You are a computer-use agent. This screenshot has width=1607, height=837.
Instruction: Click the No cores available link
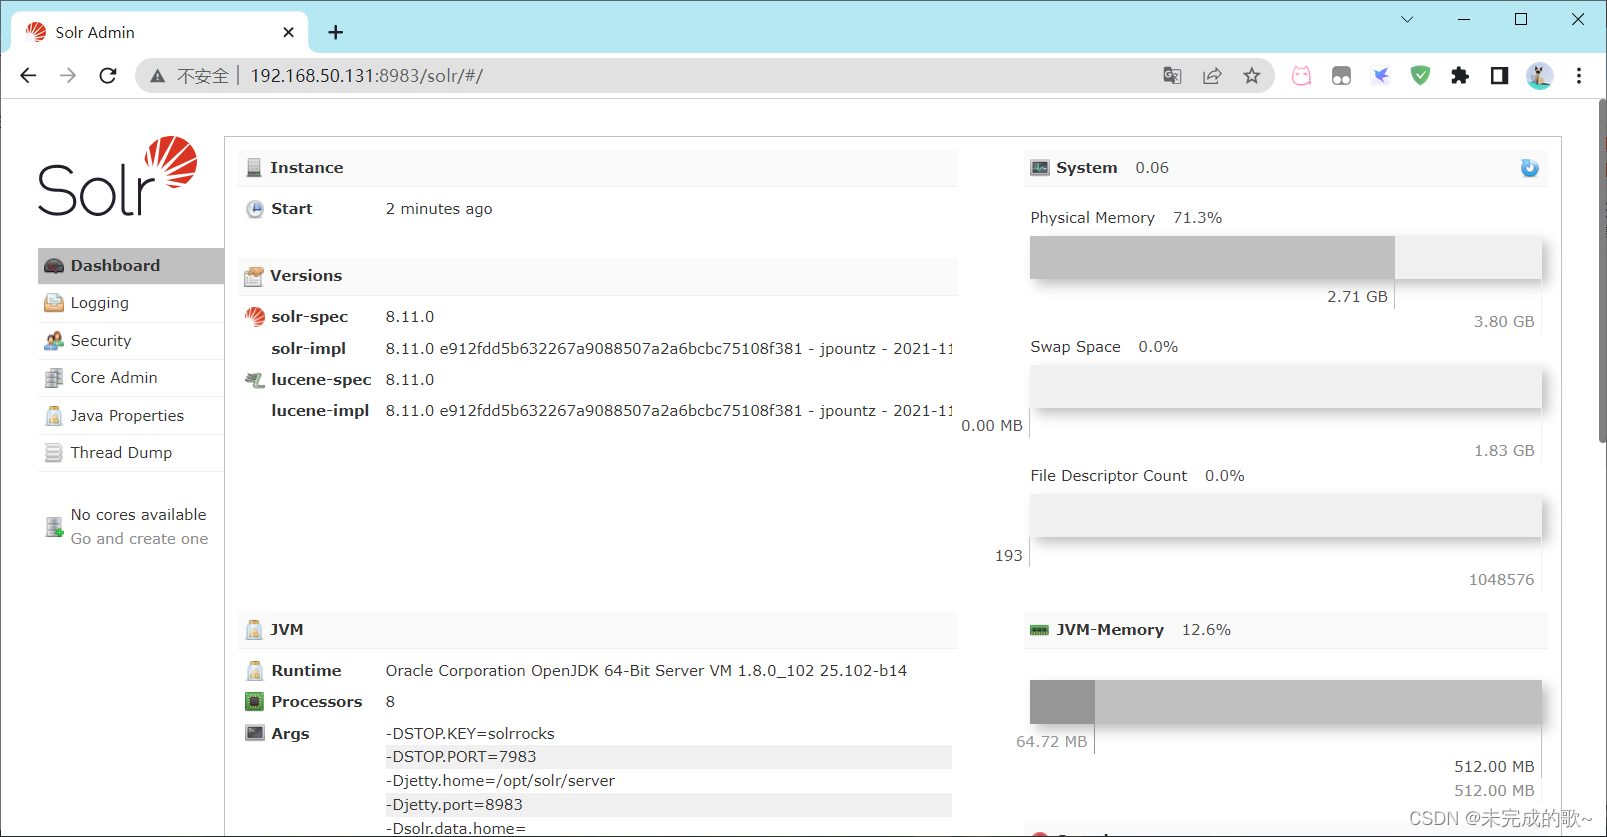[139, 515]
